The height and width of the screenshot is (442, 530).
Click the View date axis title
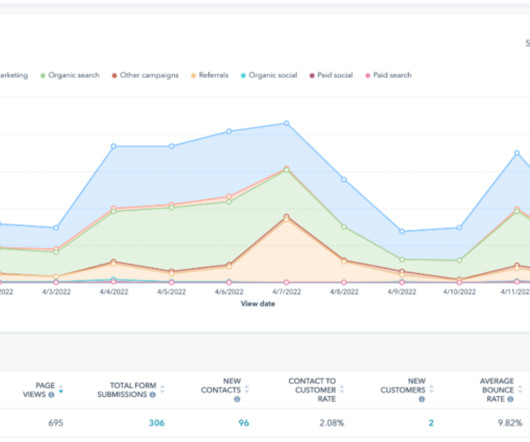[258, 303]
